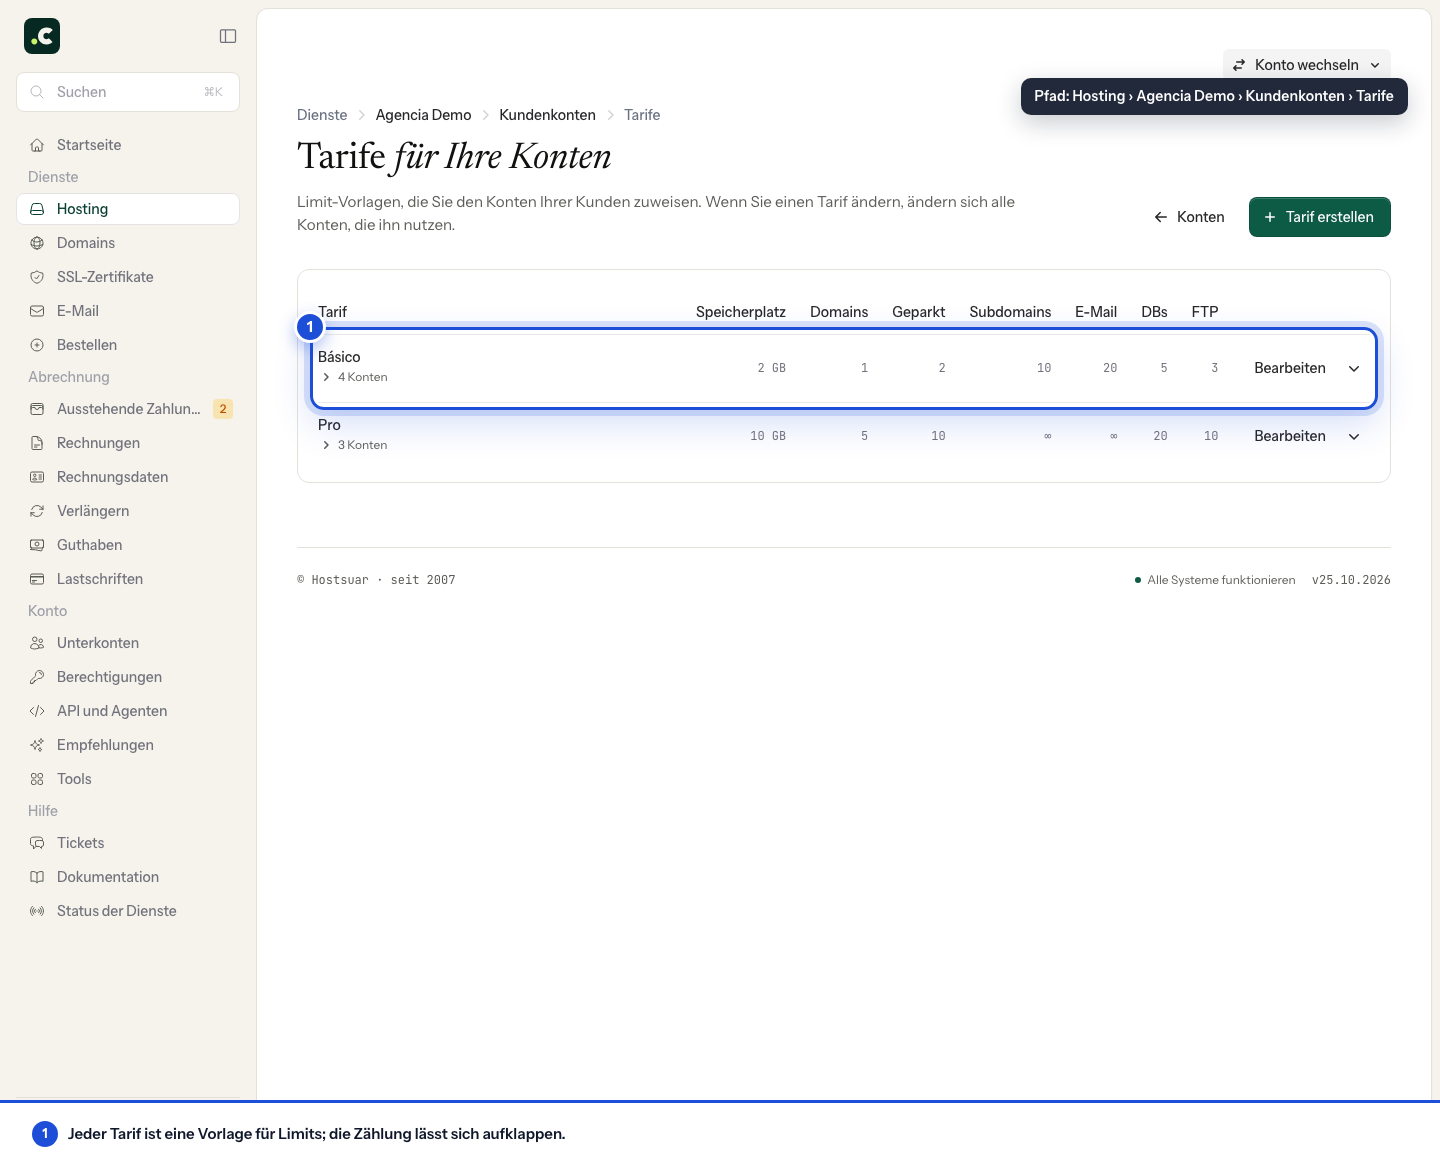Viewport: 1440px width, 1164px height.
Task: Click the version text v25.10.2026
Action: click(x=1351, y=580)
